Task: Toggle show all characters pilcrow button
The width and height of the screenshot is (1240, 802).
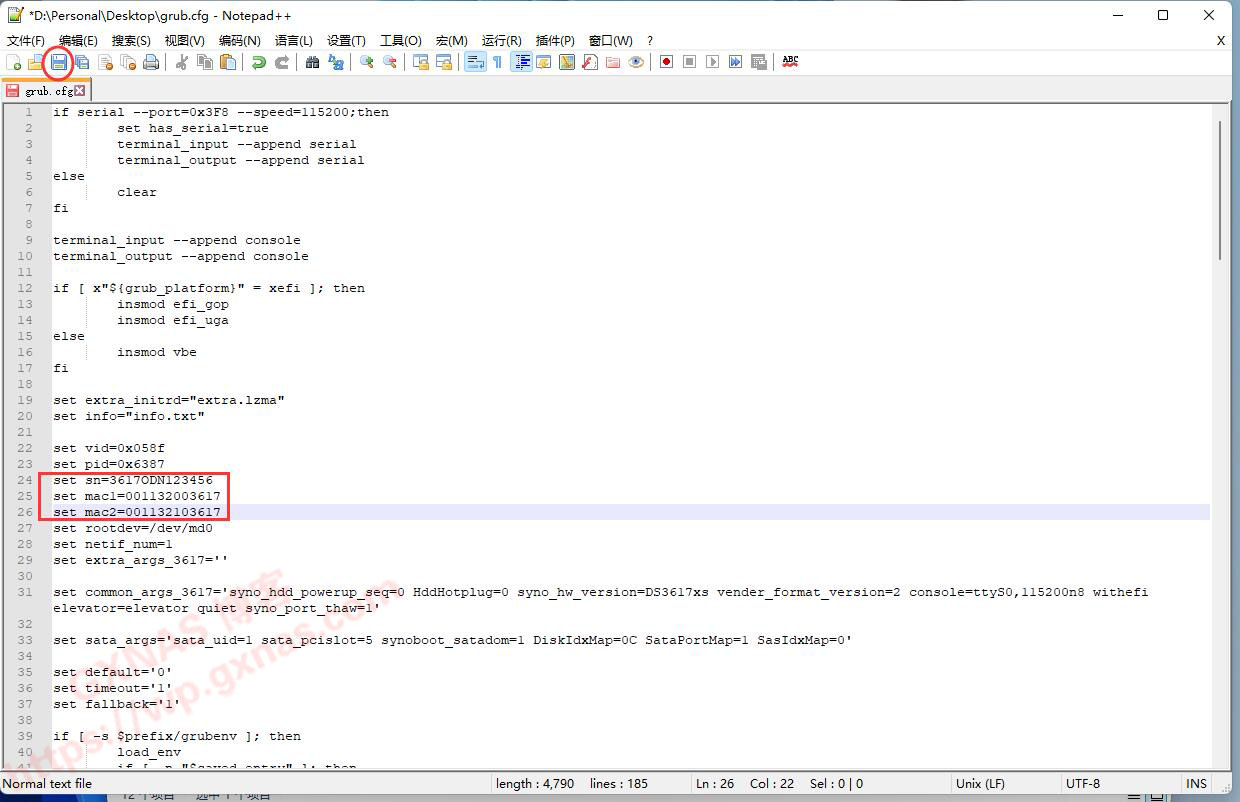Action: [497, 62]
